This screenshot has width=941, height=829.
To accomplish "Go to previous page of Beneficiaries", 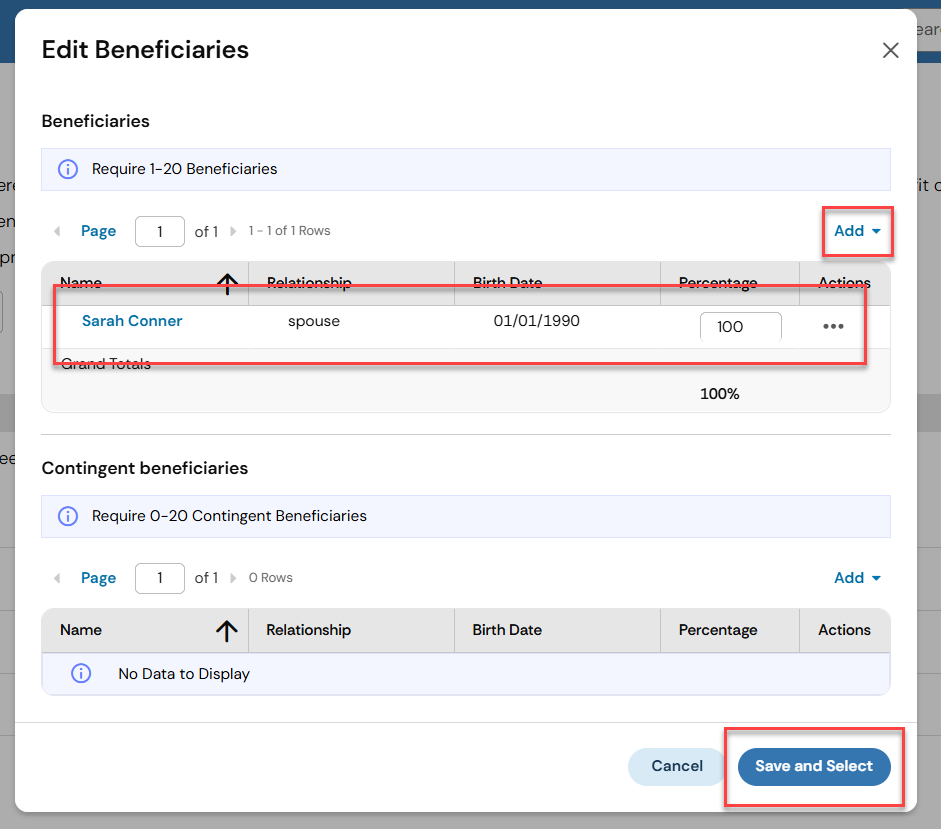I will point(57,231).
